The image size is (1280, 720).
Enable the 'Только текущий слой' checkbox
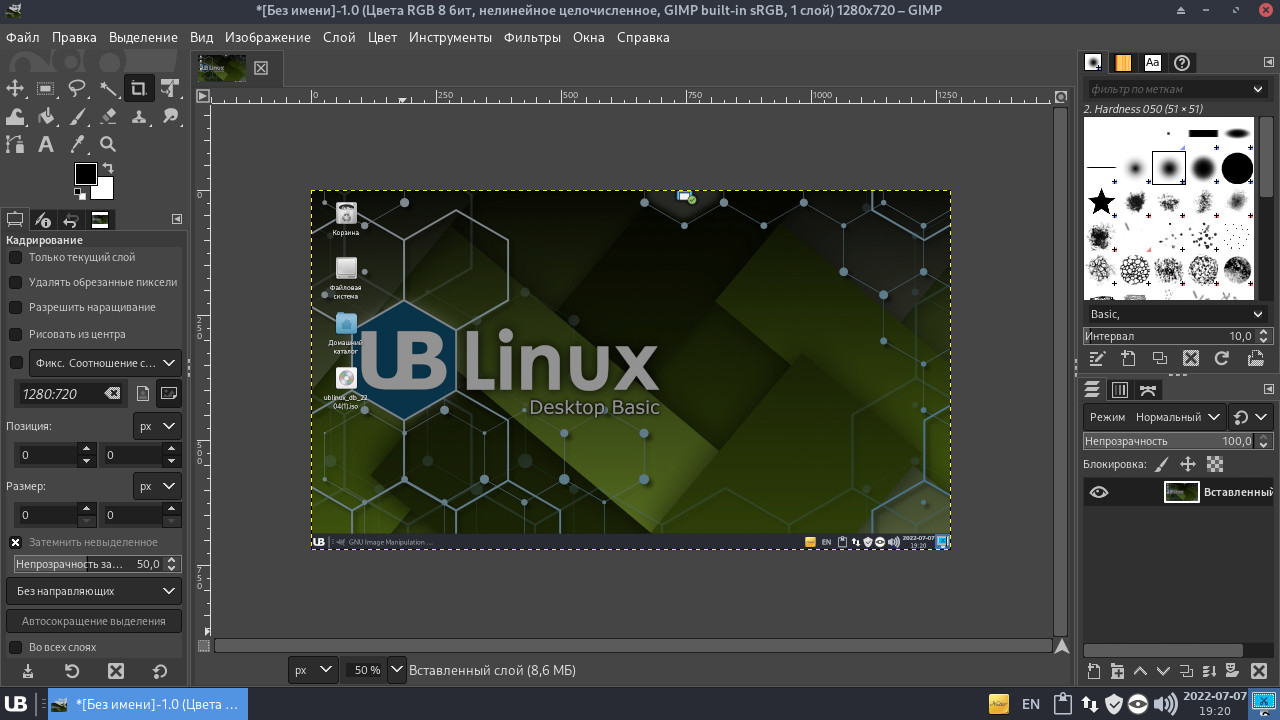[16, 257]
